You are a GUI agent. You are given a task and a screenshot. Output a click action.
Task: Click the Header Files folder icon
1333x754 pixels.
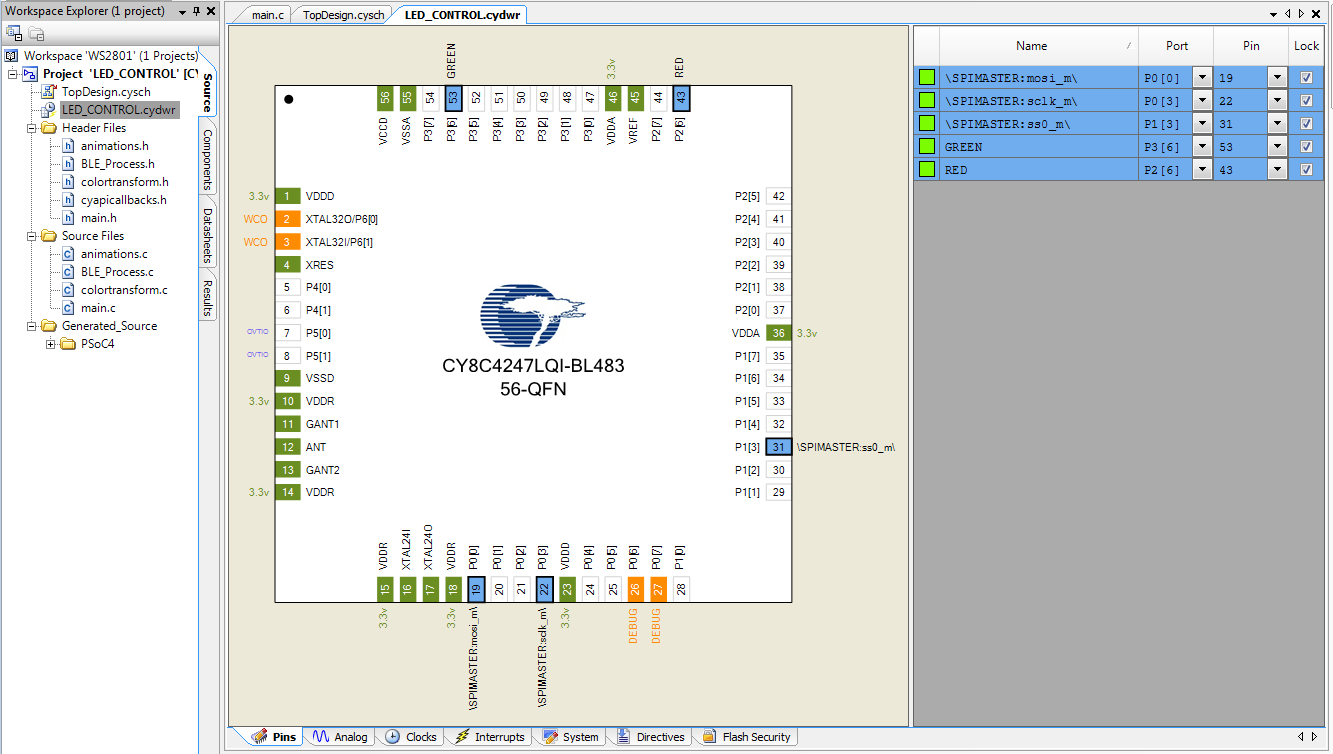pyautogui.click(x=49, y=128)
